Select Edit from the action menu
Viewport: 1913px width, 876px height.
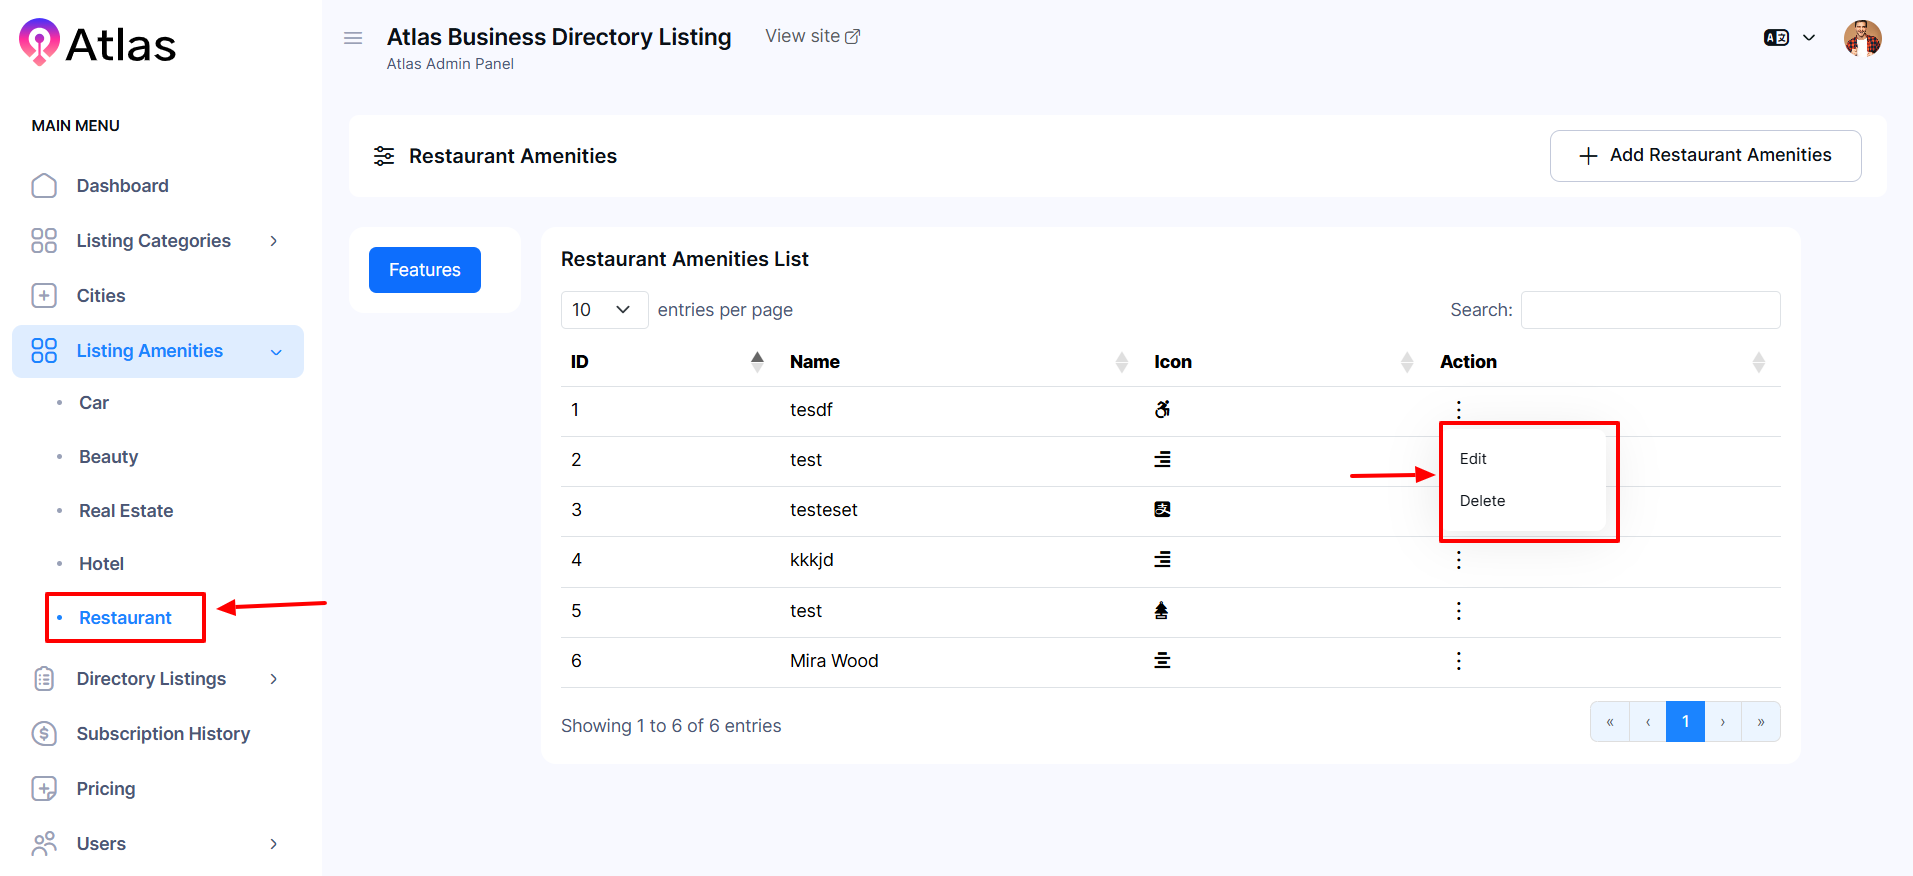1473,459
